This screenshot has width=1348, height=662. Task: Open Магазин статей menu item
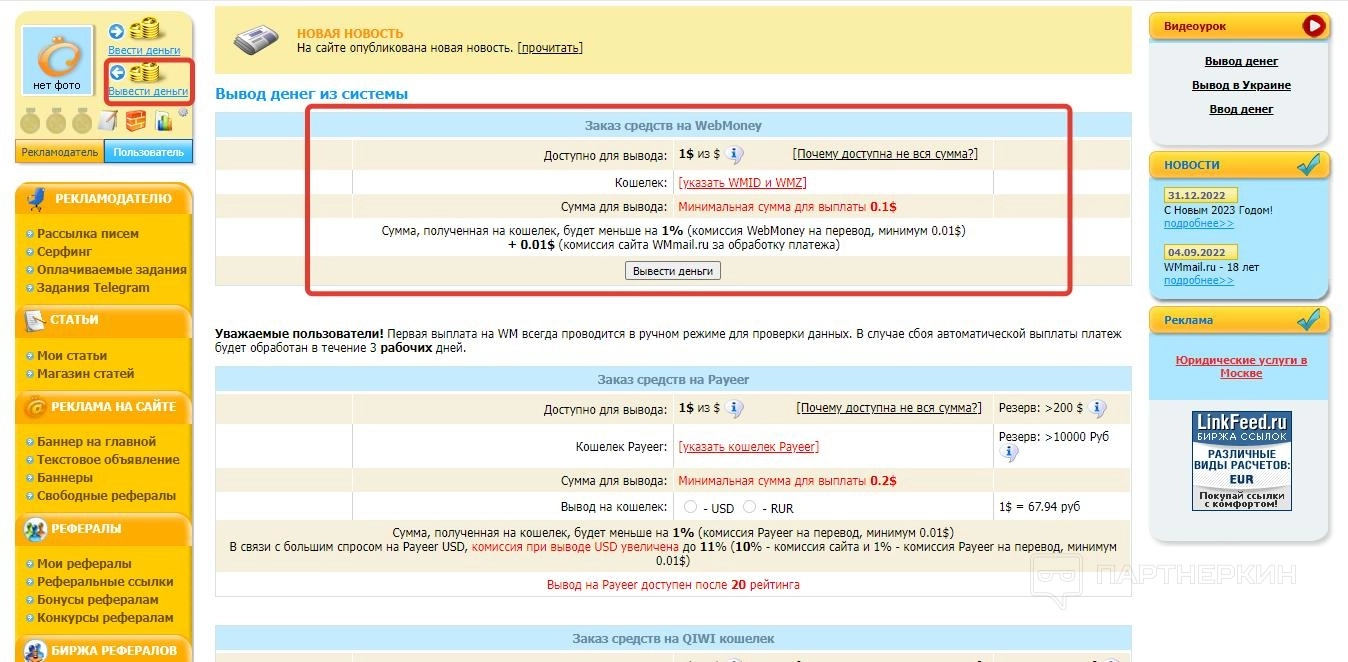[x=86, y=374]
